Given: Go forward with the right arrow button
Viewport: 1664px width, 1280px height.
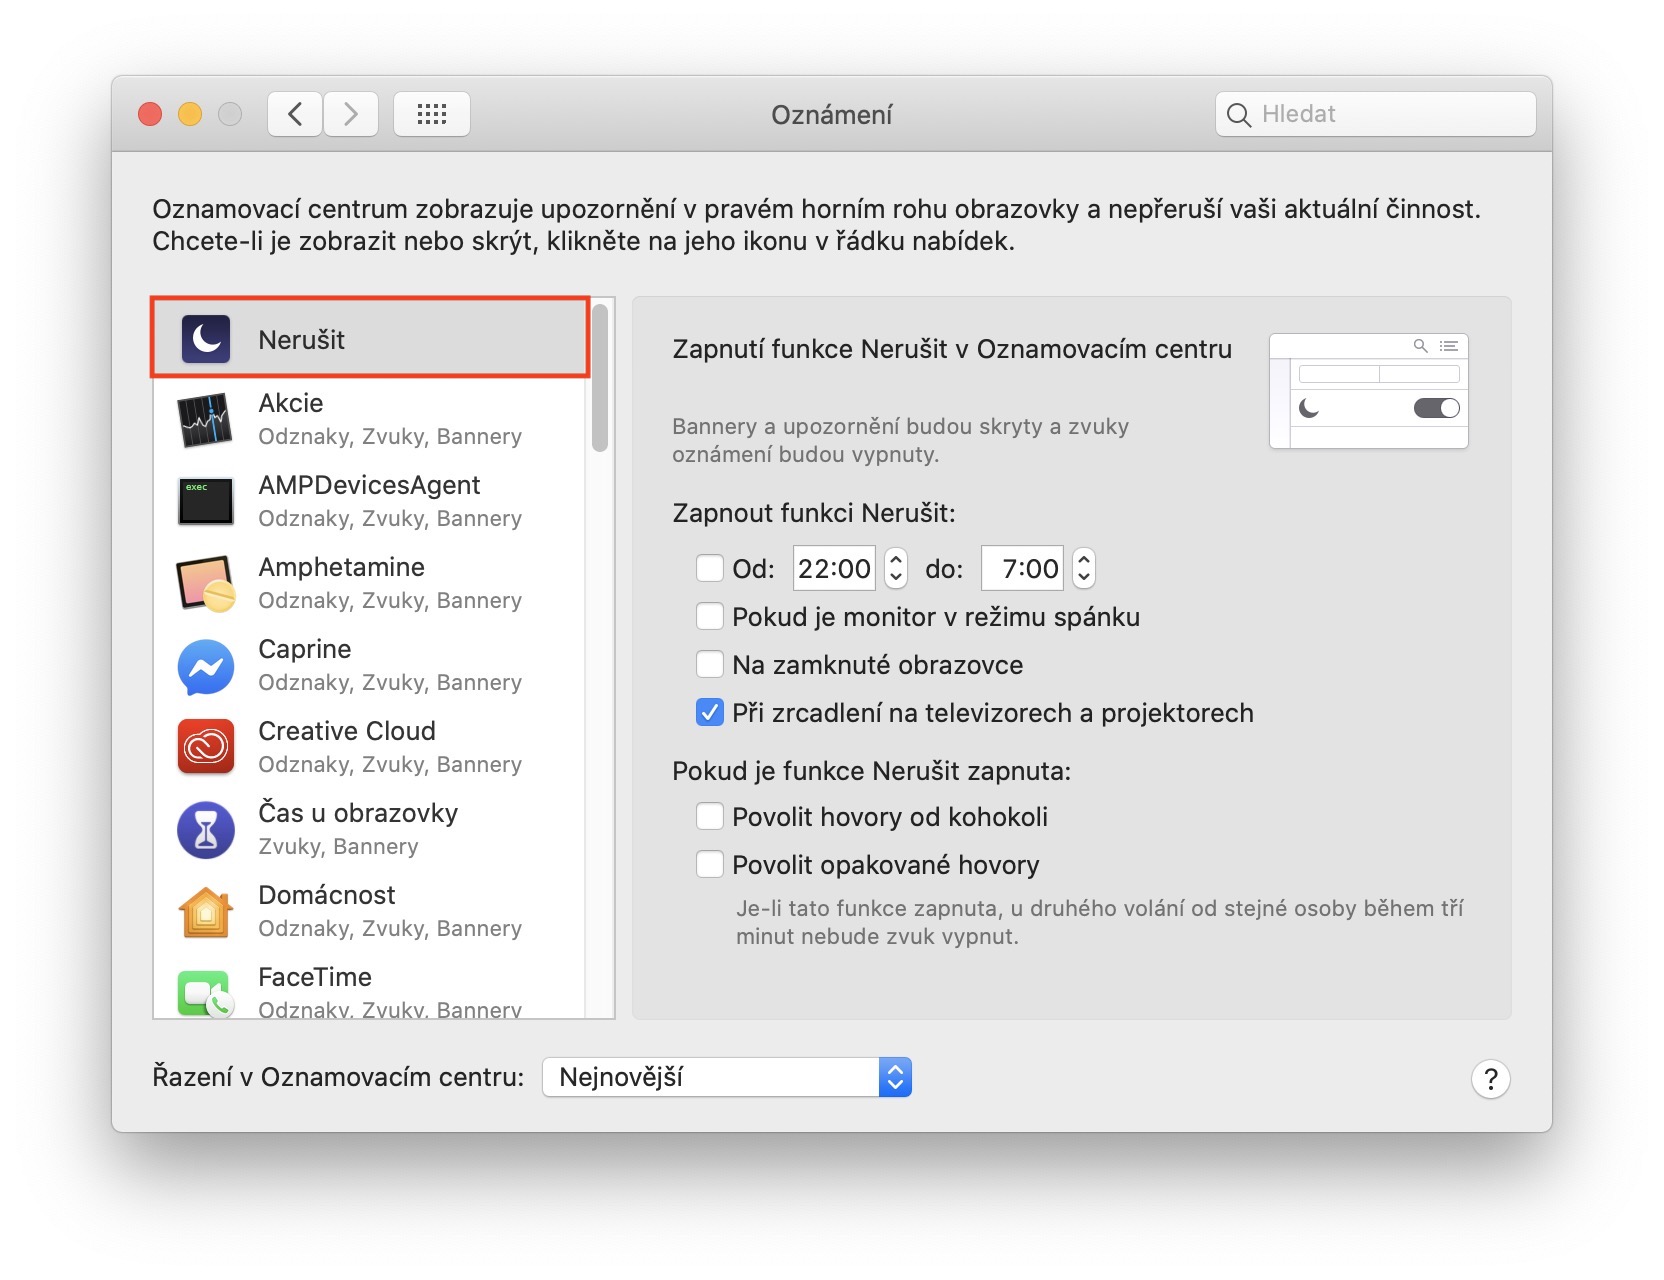Looking at the screenshot, I should point(351,114).
